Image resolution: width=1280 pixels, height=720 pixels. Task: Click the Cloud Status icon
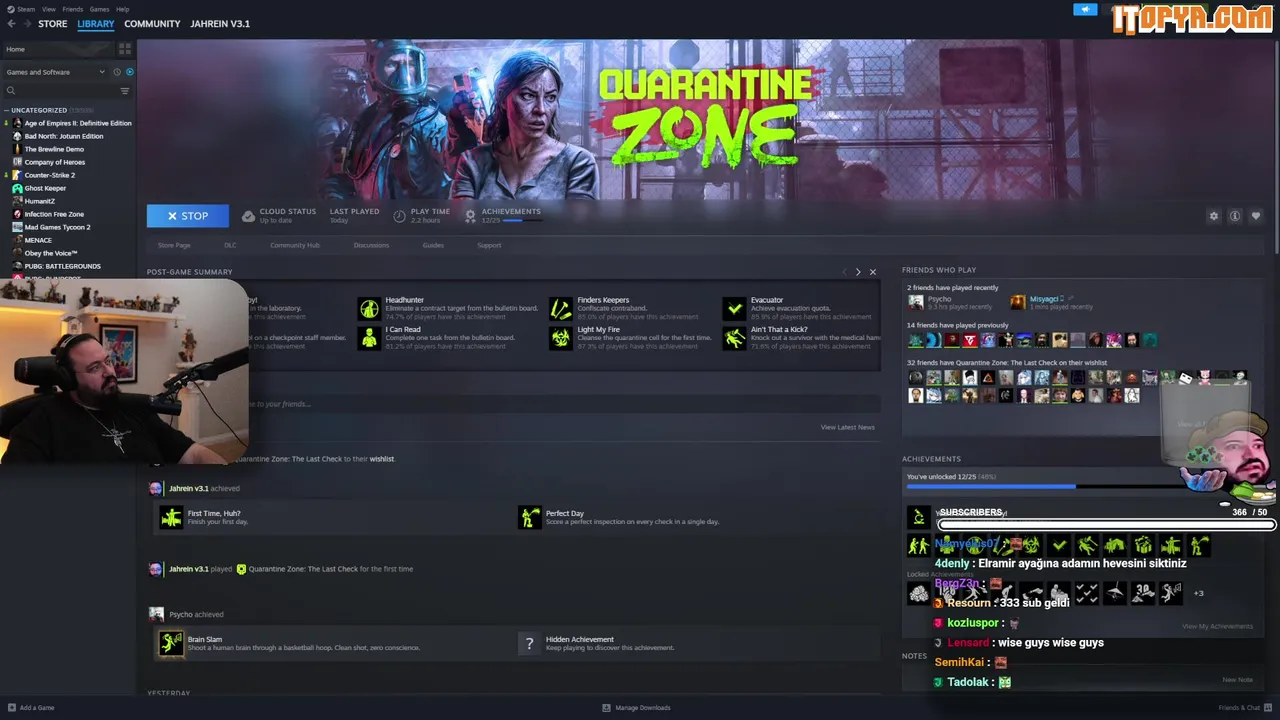tap(249, 216)
